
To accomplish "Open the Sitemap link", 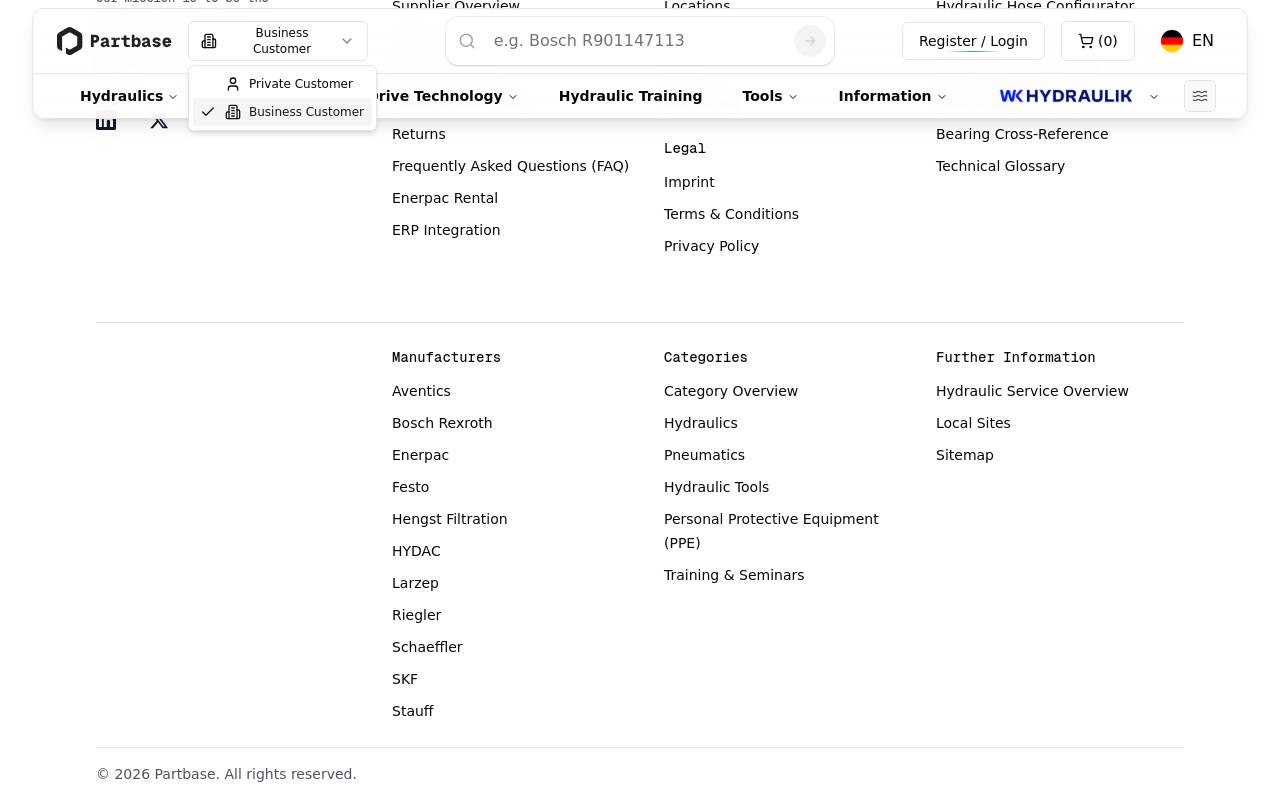I will click(965, 455).
